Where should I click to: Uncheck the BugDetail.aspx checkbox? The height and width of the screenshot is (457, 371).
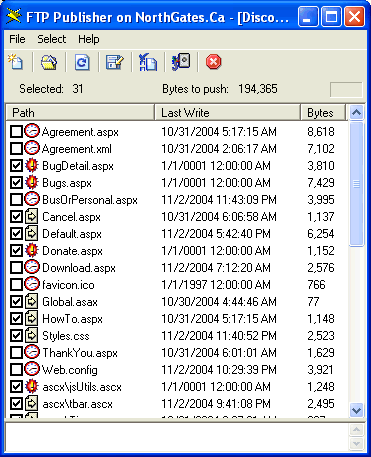(x=16, y=166)
